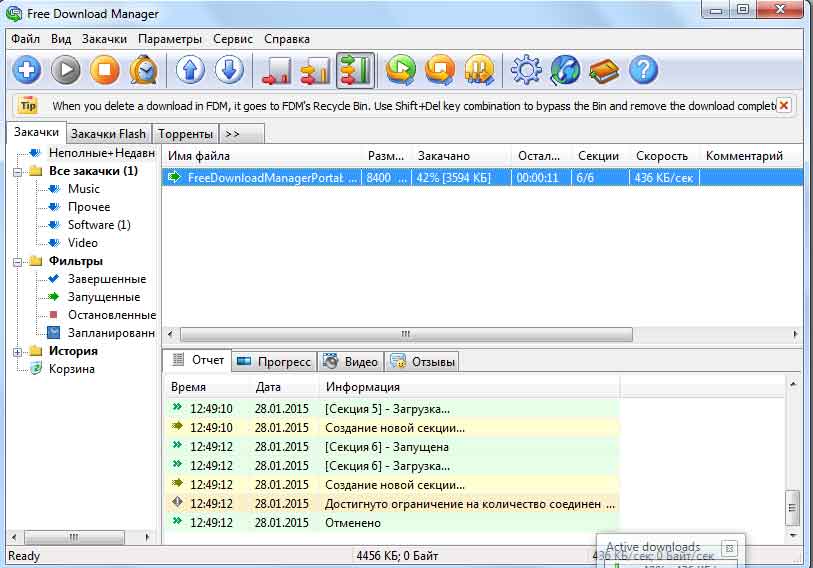This screenshot has height=568, width=813.
Task: Select FreeDownloadManagerPortal download row
Action: (482, 178)
